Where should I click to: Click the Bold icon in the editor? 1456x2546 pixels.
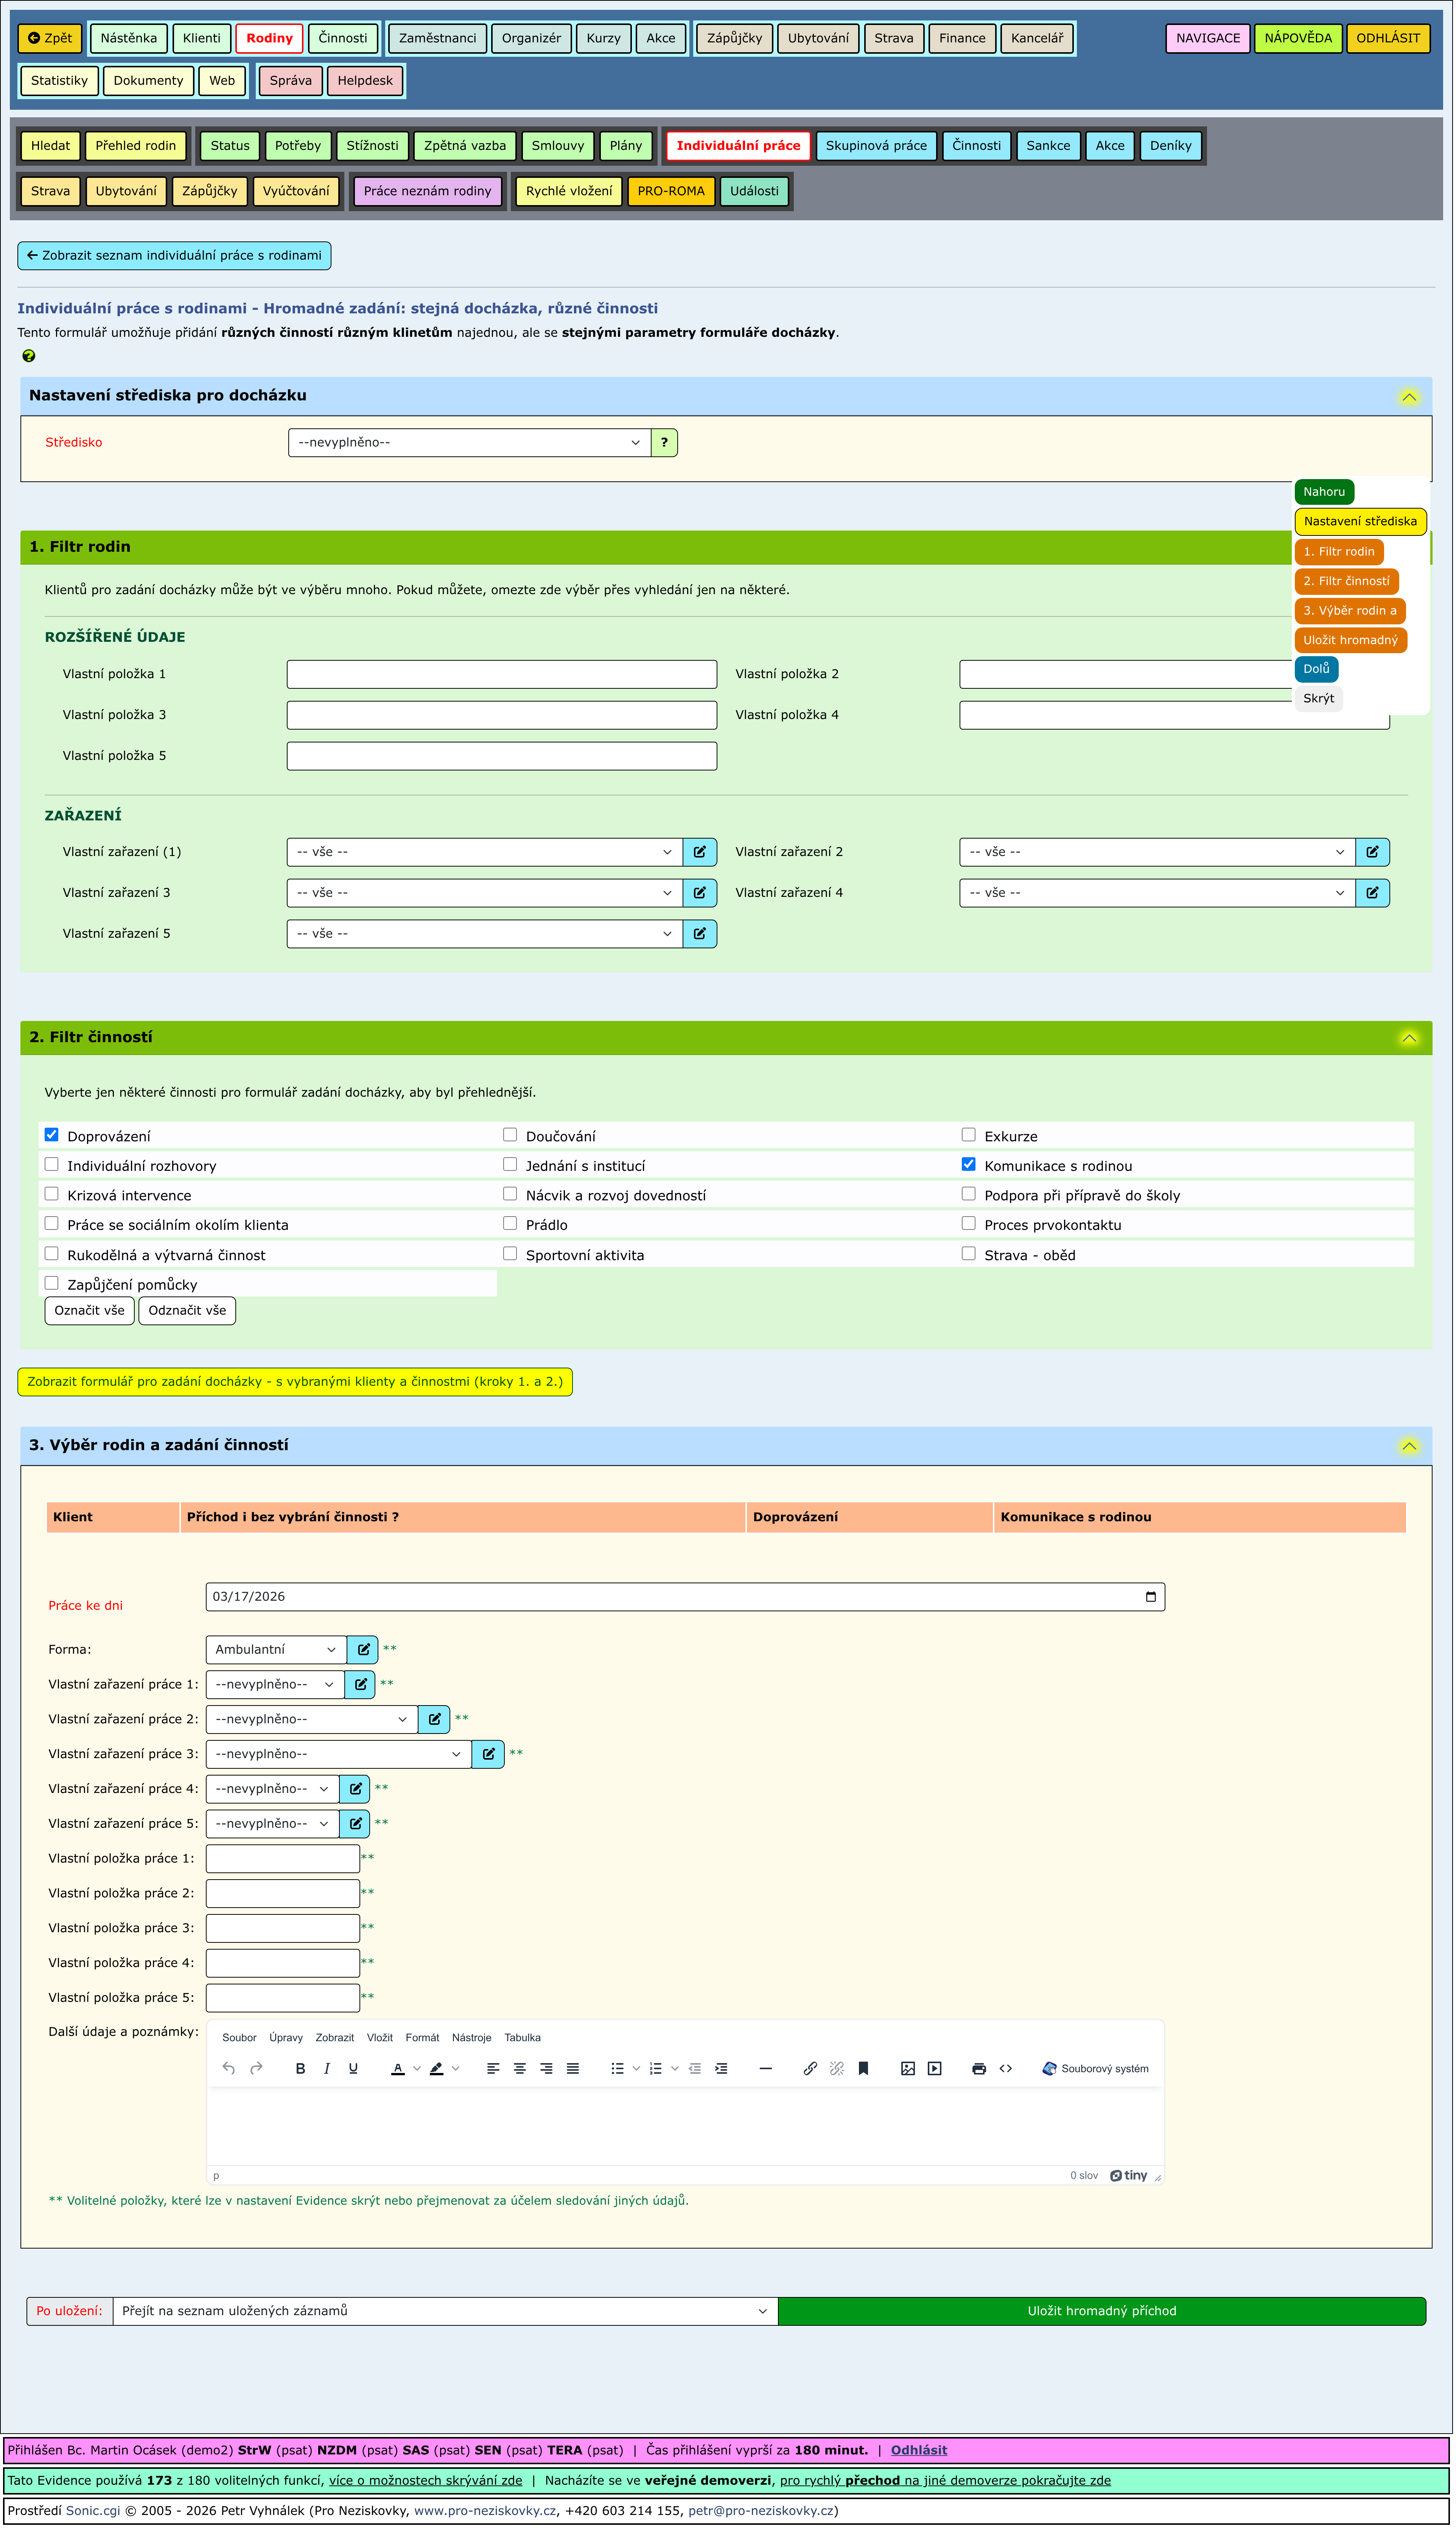click(300, 2069)
